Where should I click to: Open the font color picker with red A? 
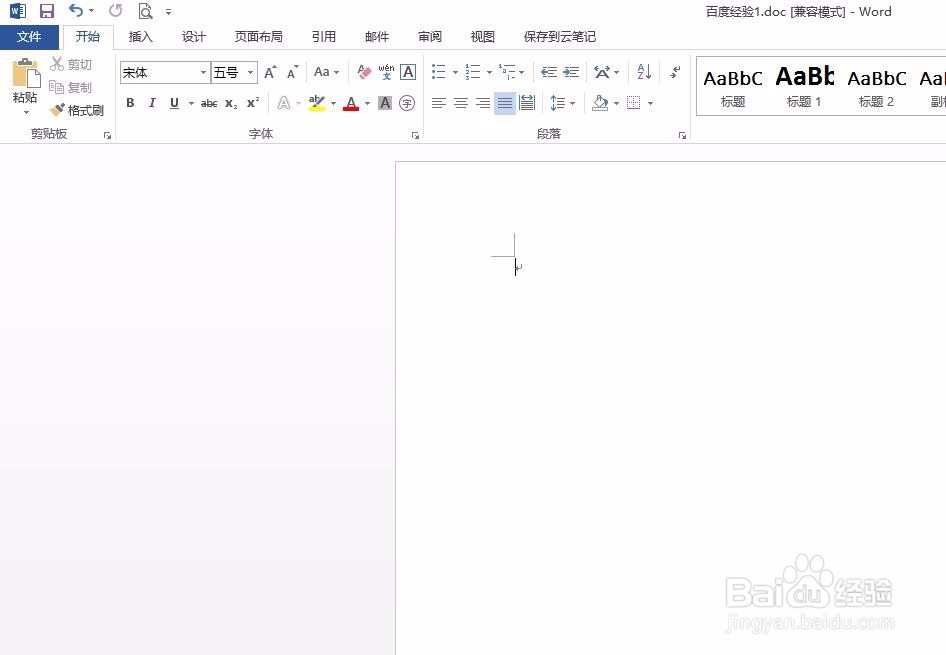point(351,103)
